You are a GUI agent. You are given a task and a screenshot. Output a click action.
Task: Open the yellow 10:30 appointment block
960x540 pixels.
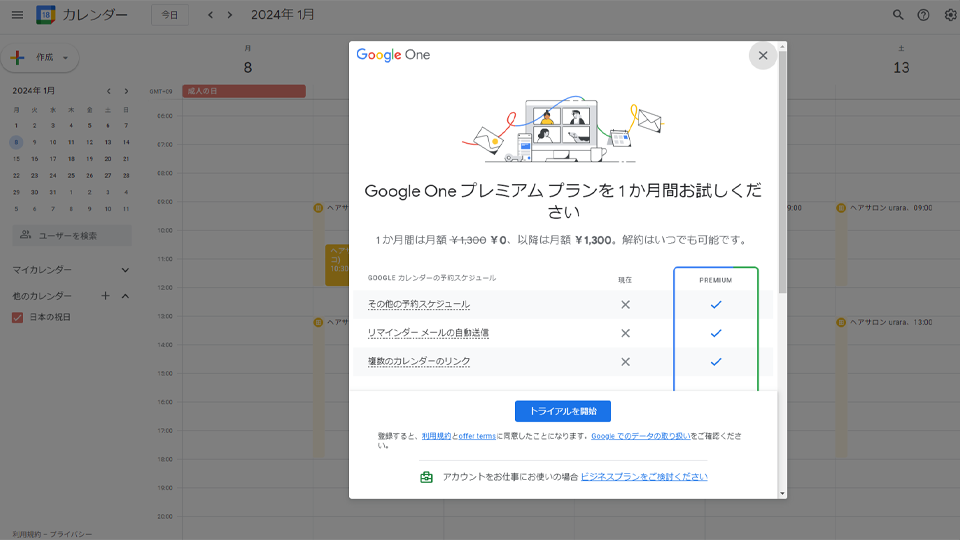[337, 264]
